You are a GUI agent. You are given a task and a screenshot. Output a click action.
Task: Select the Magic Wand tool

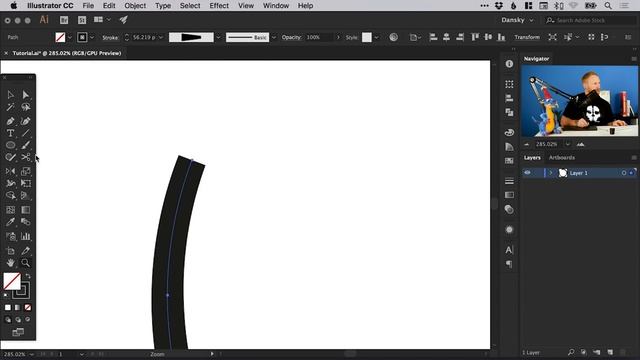[11, 107]
